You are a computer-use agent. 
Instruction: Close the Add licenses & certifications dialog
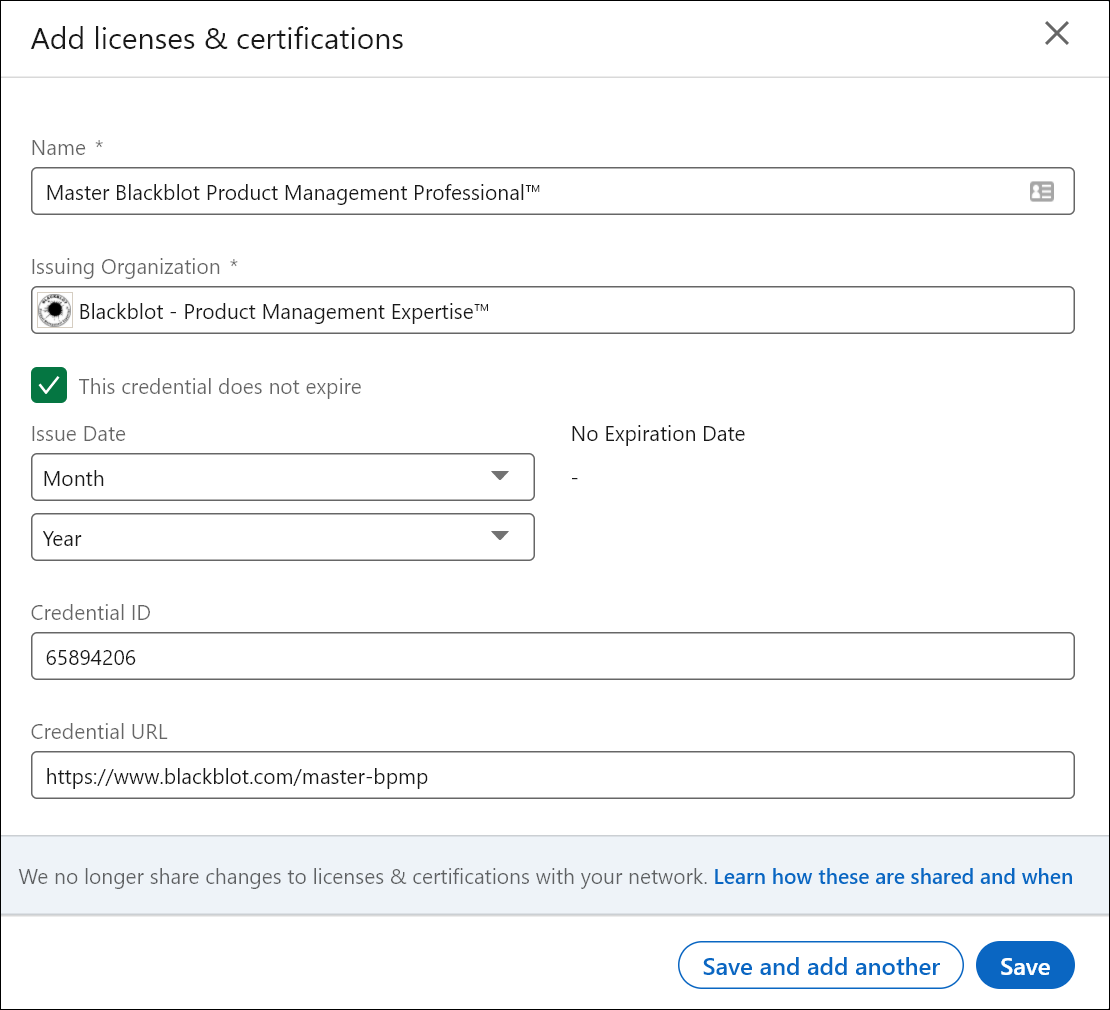pos(1056,33)
